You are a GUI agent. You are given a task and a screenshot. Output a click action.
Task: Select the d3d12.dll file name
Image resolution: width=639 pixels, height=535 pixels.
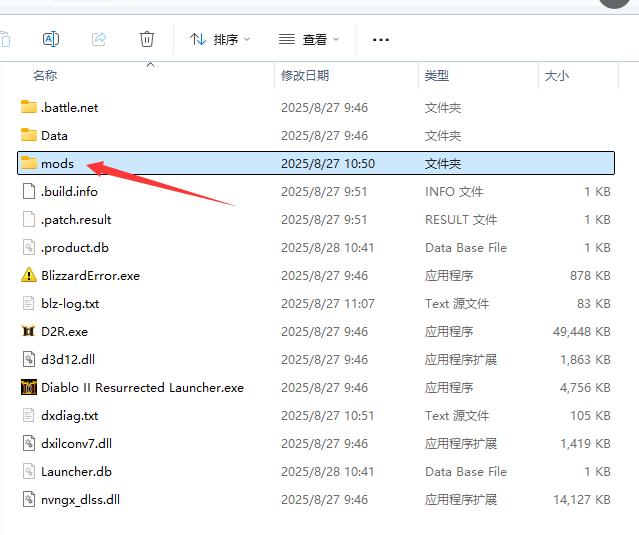68,359
